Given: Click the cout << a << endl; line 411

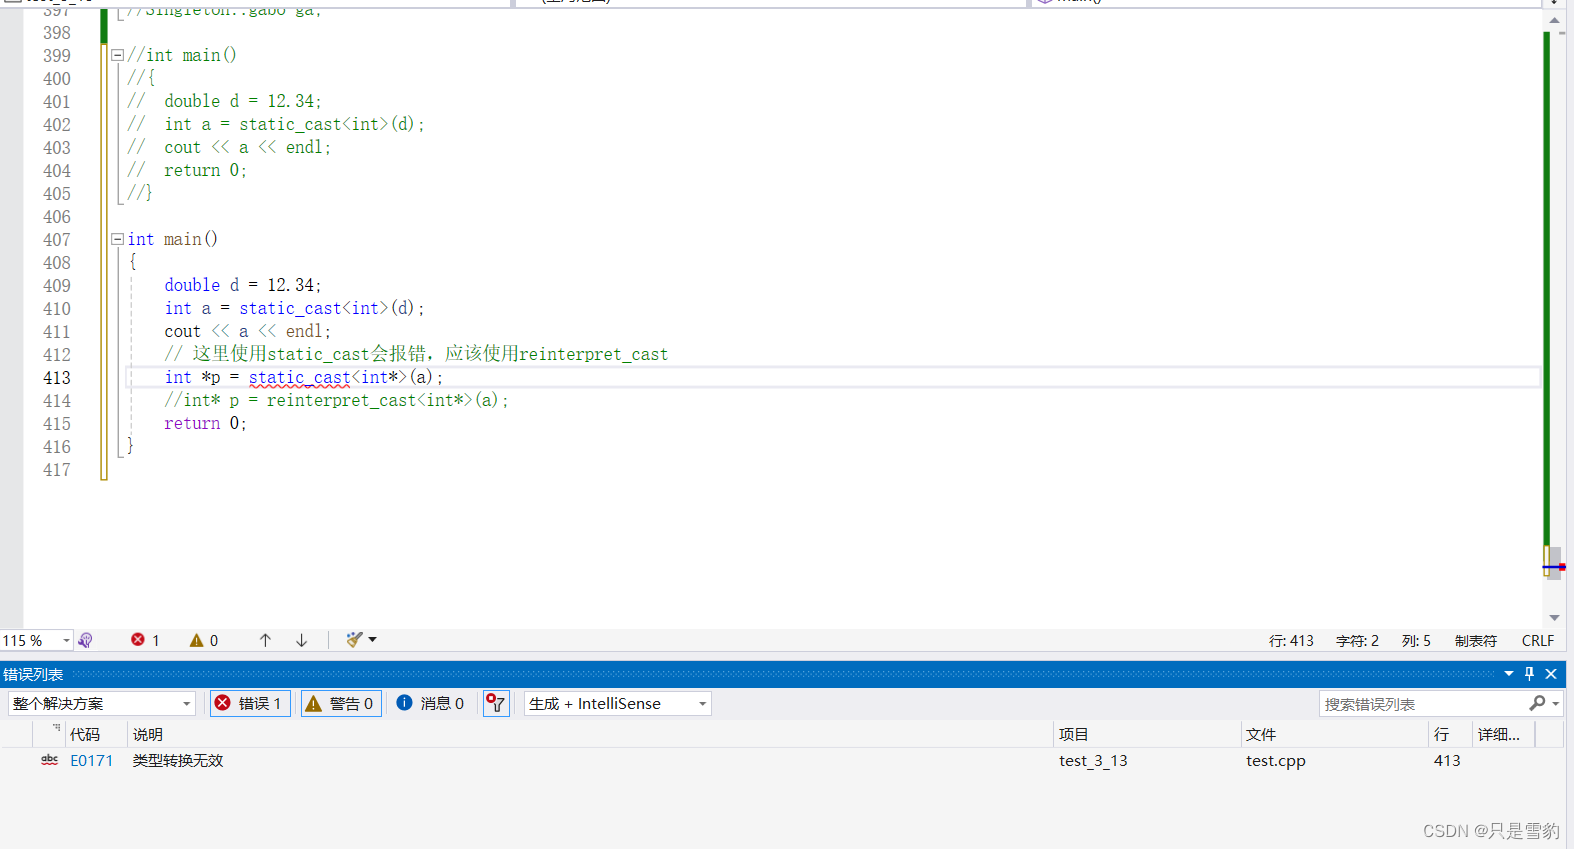Looking at the screenshot, I should (x=248, y=332).
